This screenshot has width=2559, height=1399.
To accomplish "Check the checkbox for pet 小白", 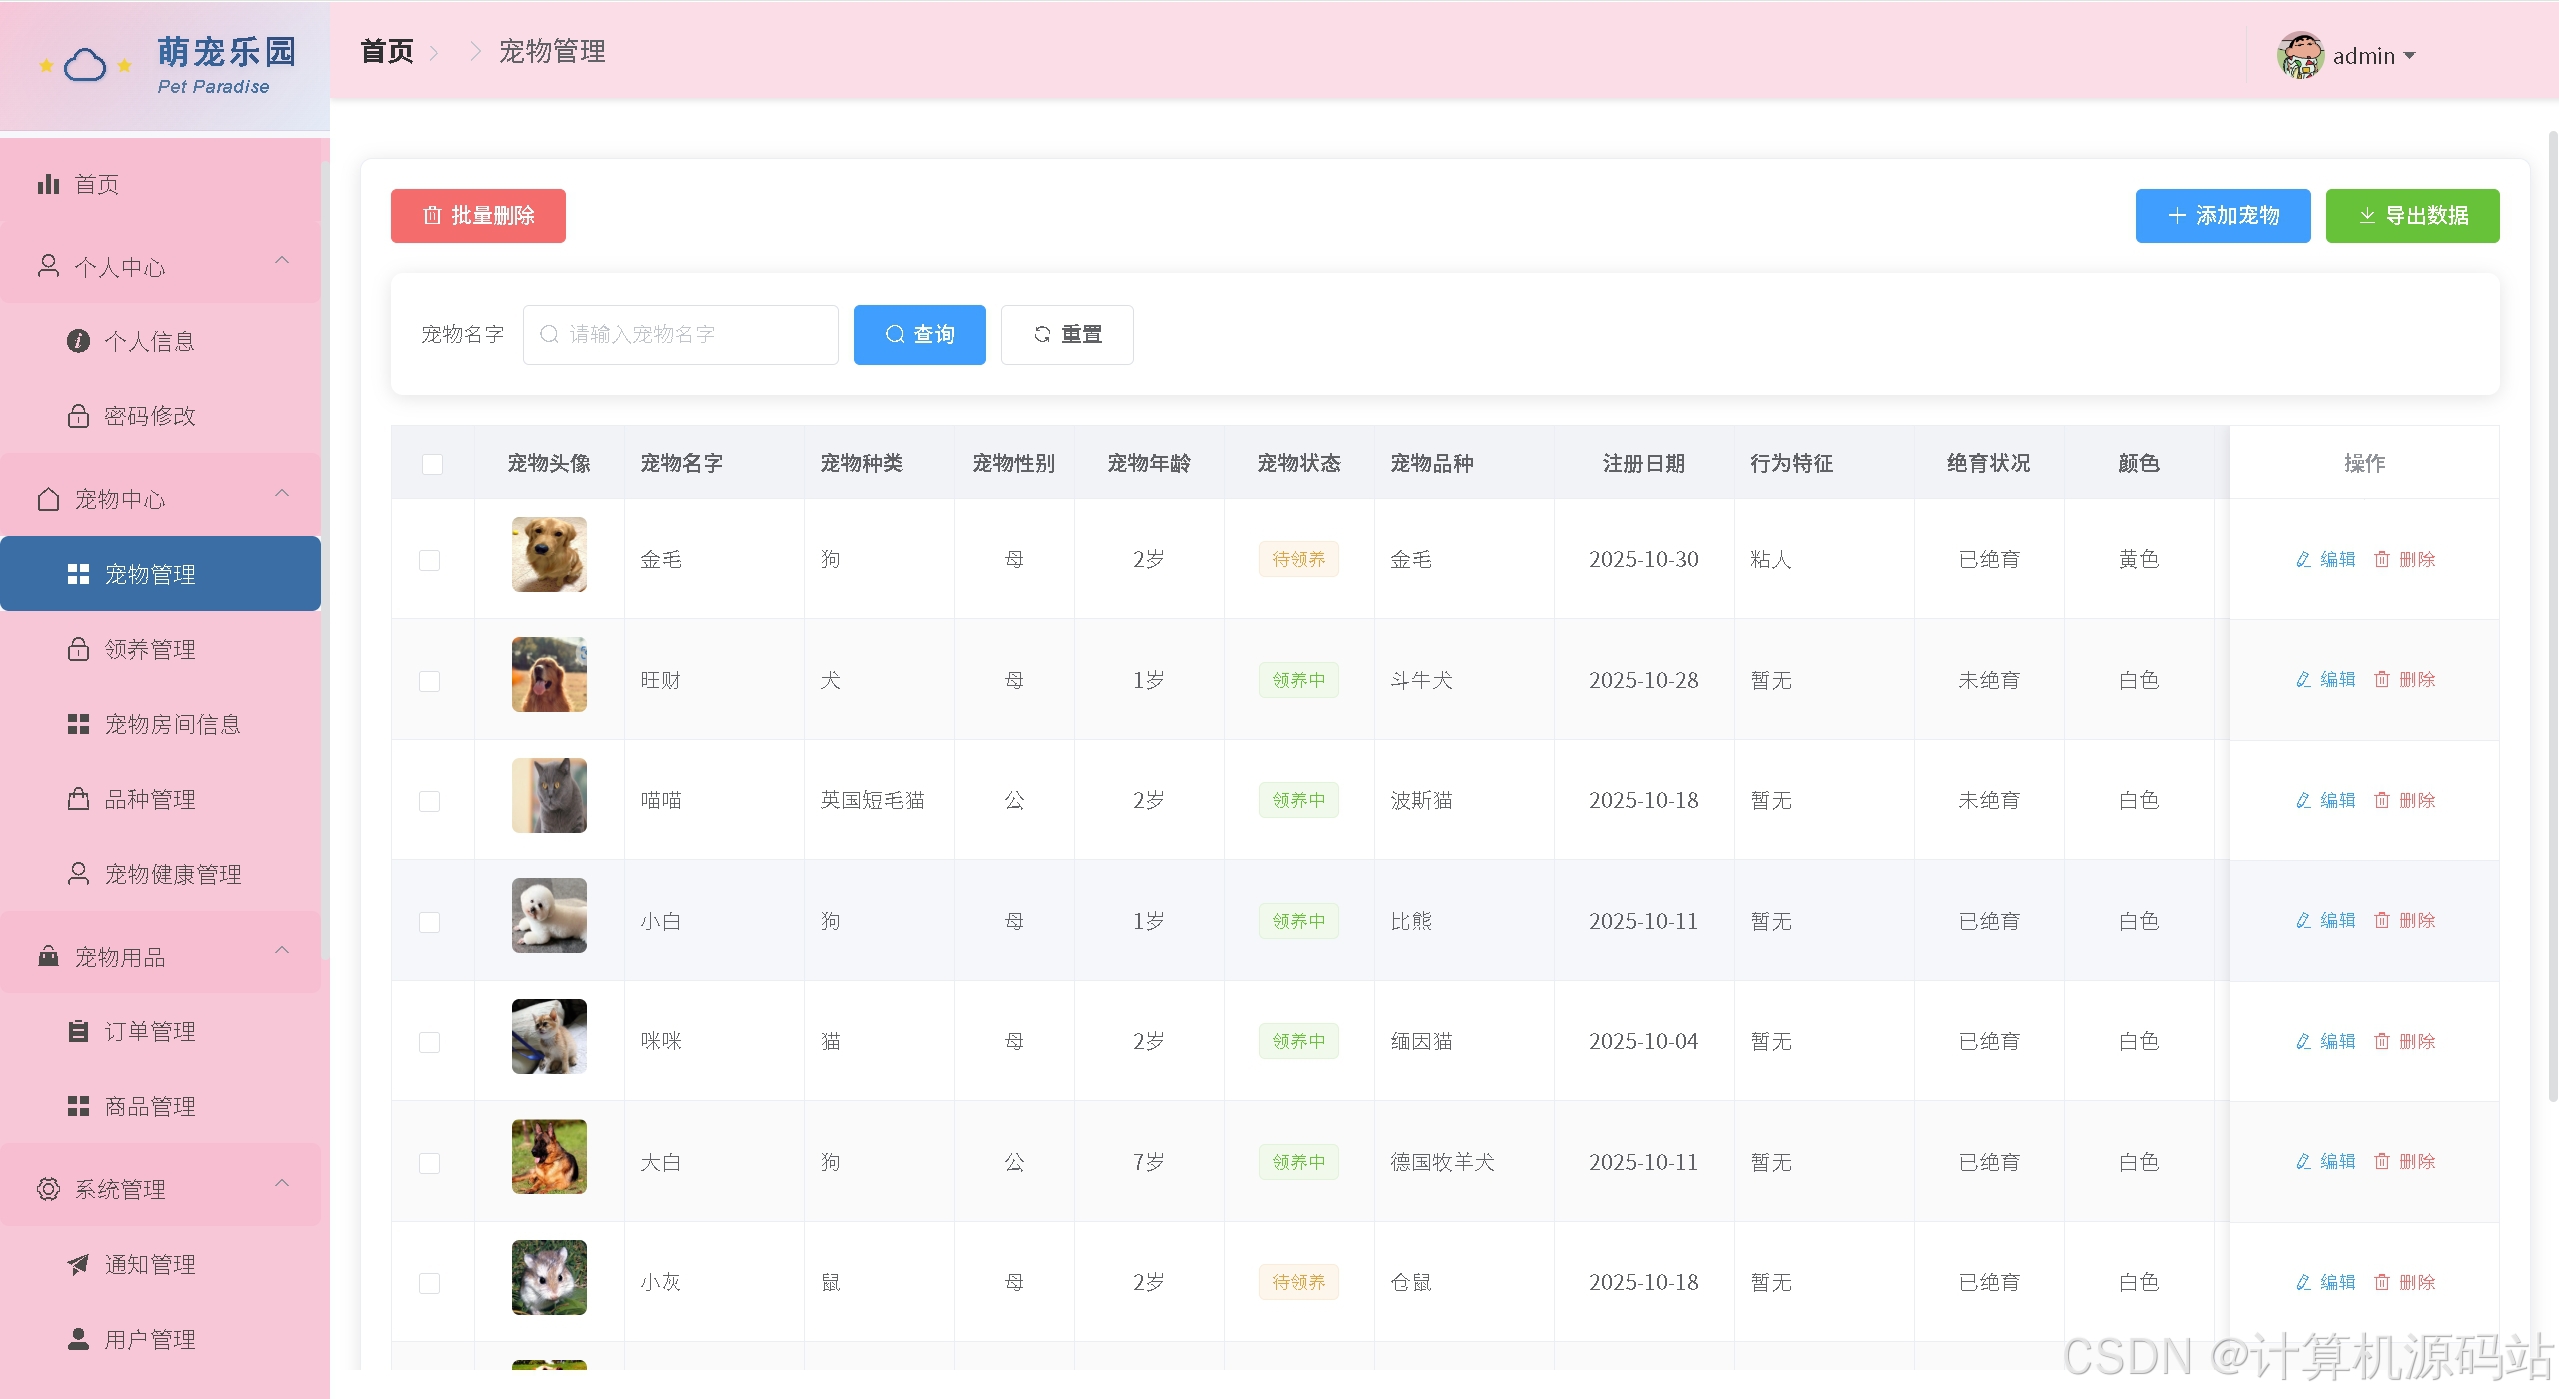I will click(x=429, y=922).
